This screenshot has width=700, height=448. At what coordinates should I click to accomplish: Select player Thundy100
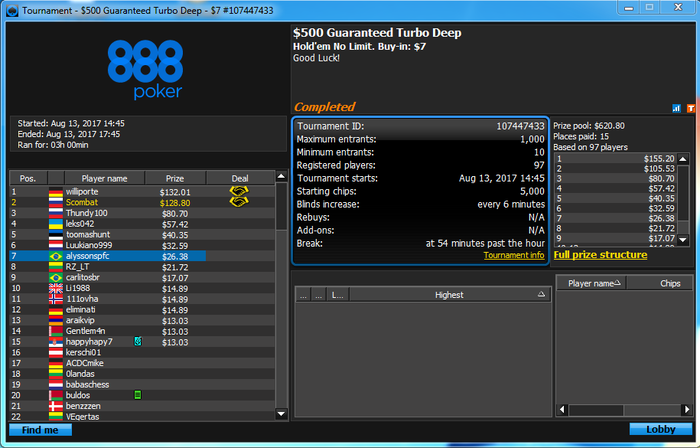pyautogui.click(x=142, y=213)
